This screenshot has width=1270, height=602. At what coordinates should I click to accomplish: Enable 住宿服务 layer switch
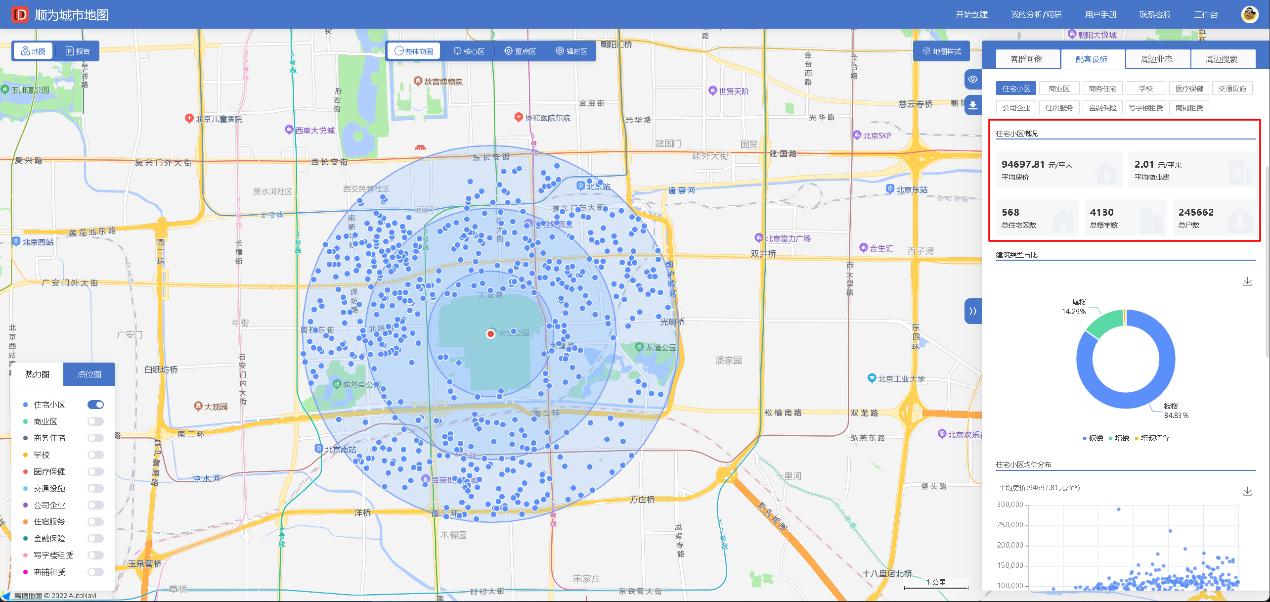click(x=96, y=521)
